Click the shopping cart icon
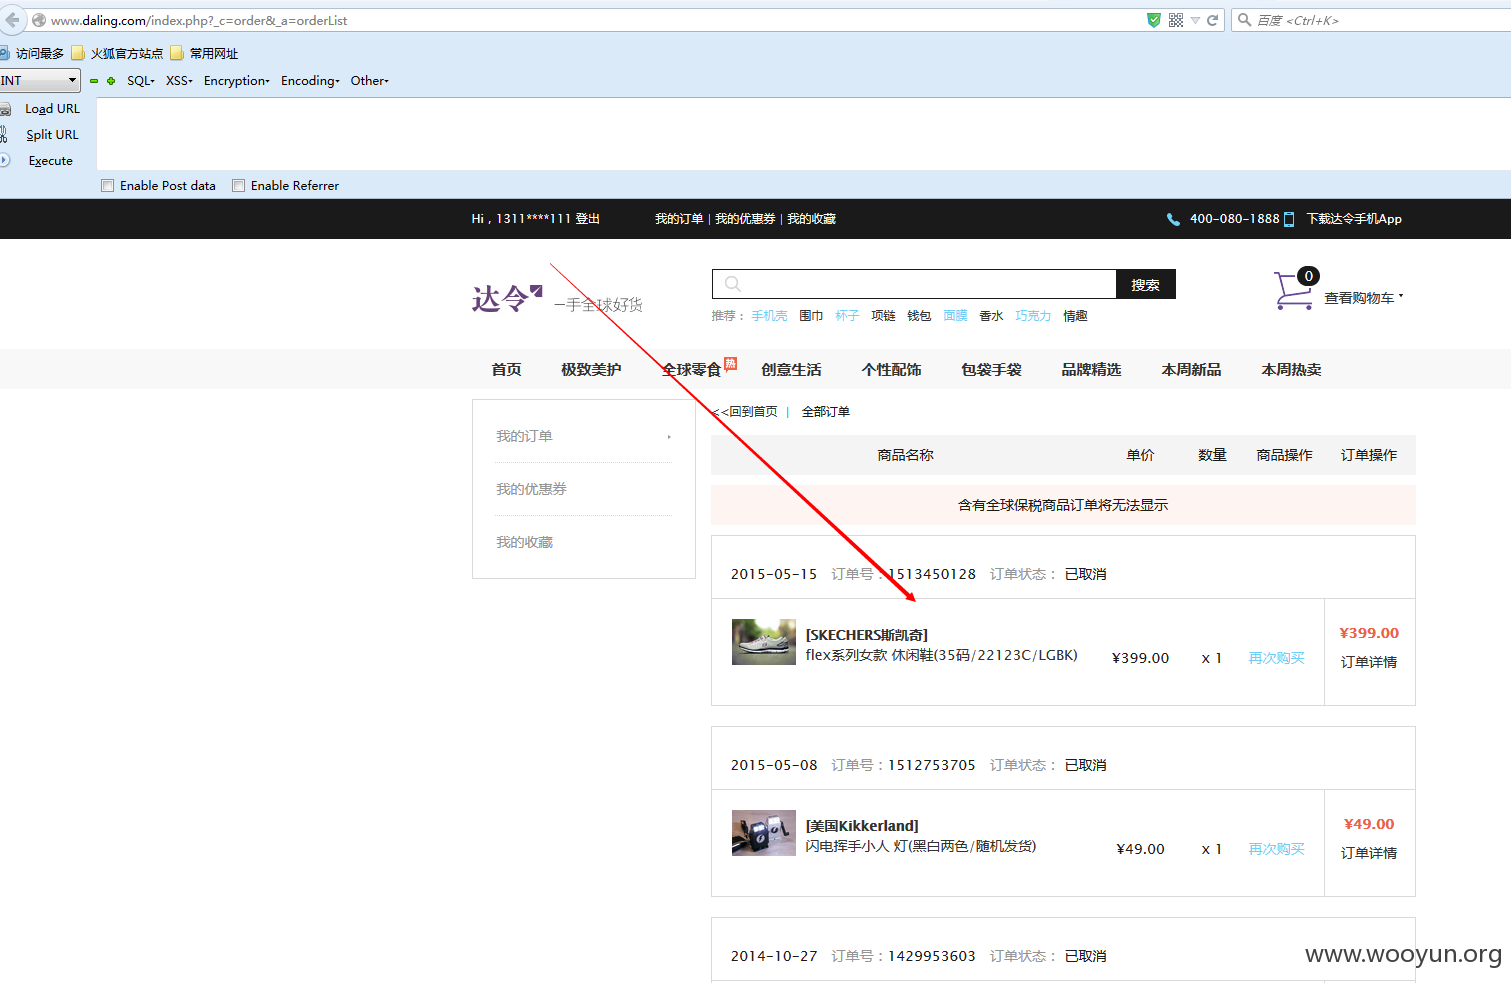 (1293, 291)
